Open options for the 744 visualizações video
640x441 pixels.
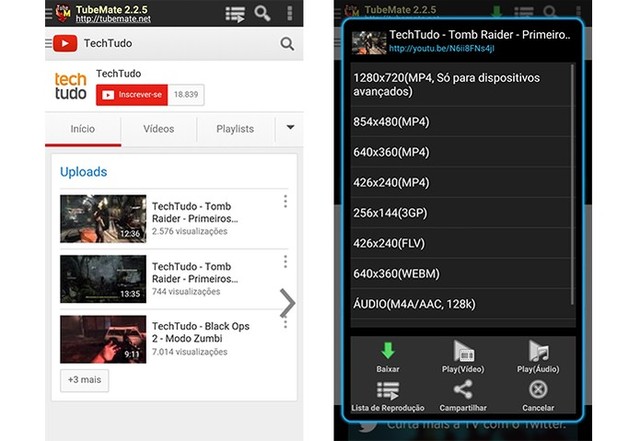tap(285, 261)
